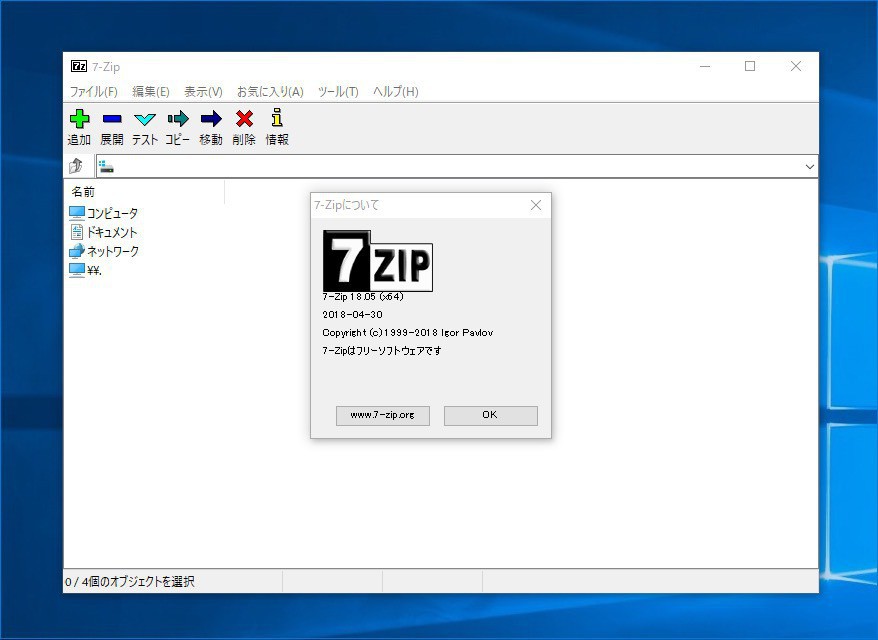Click the up-one-folder icon beside address bar
This screenshot has width=878, height=640.
pyautogui.click(x=76, y=166)
